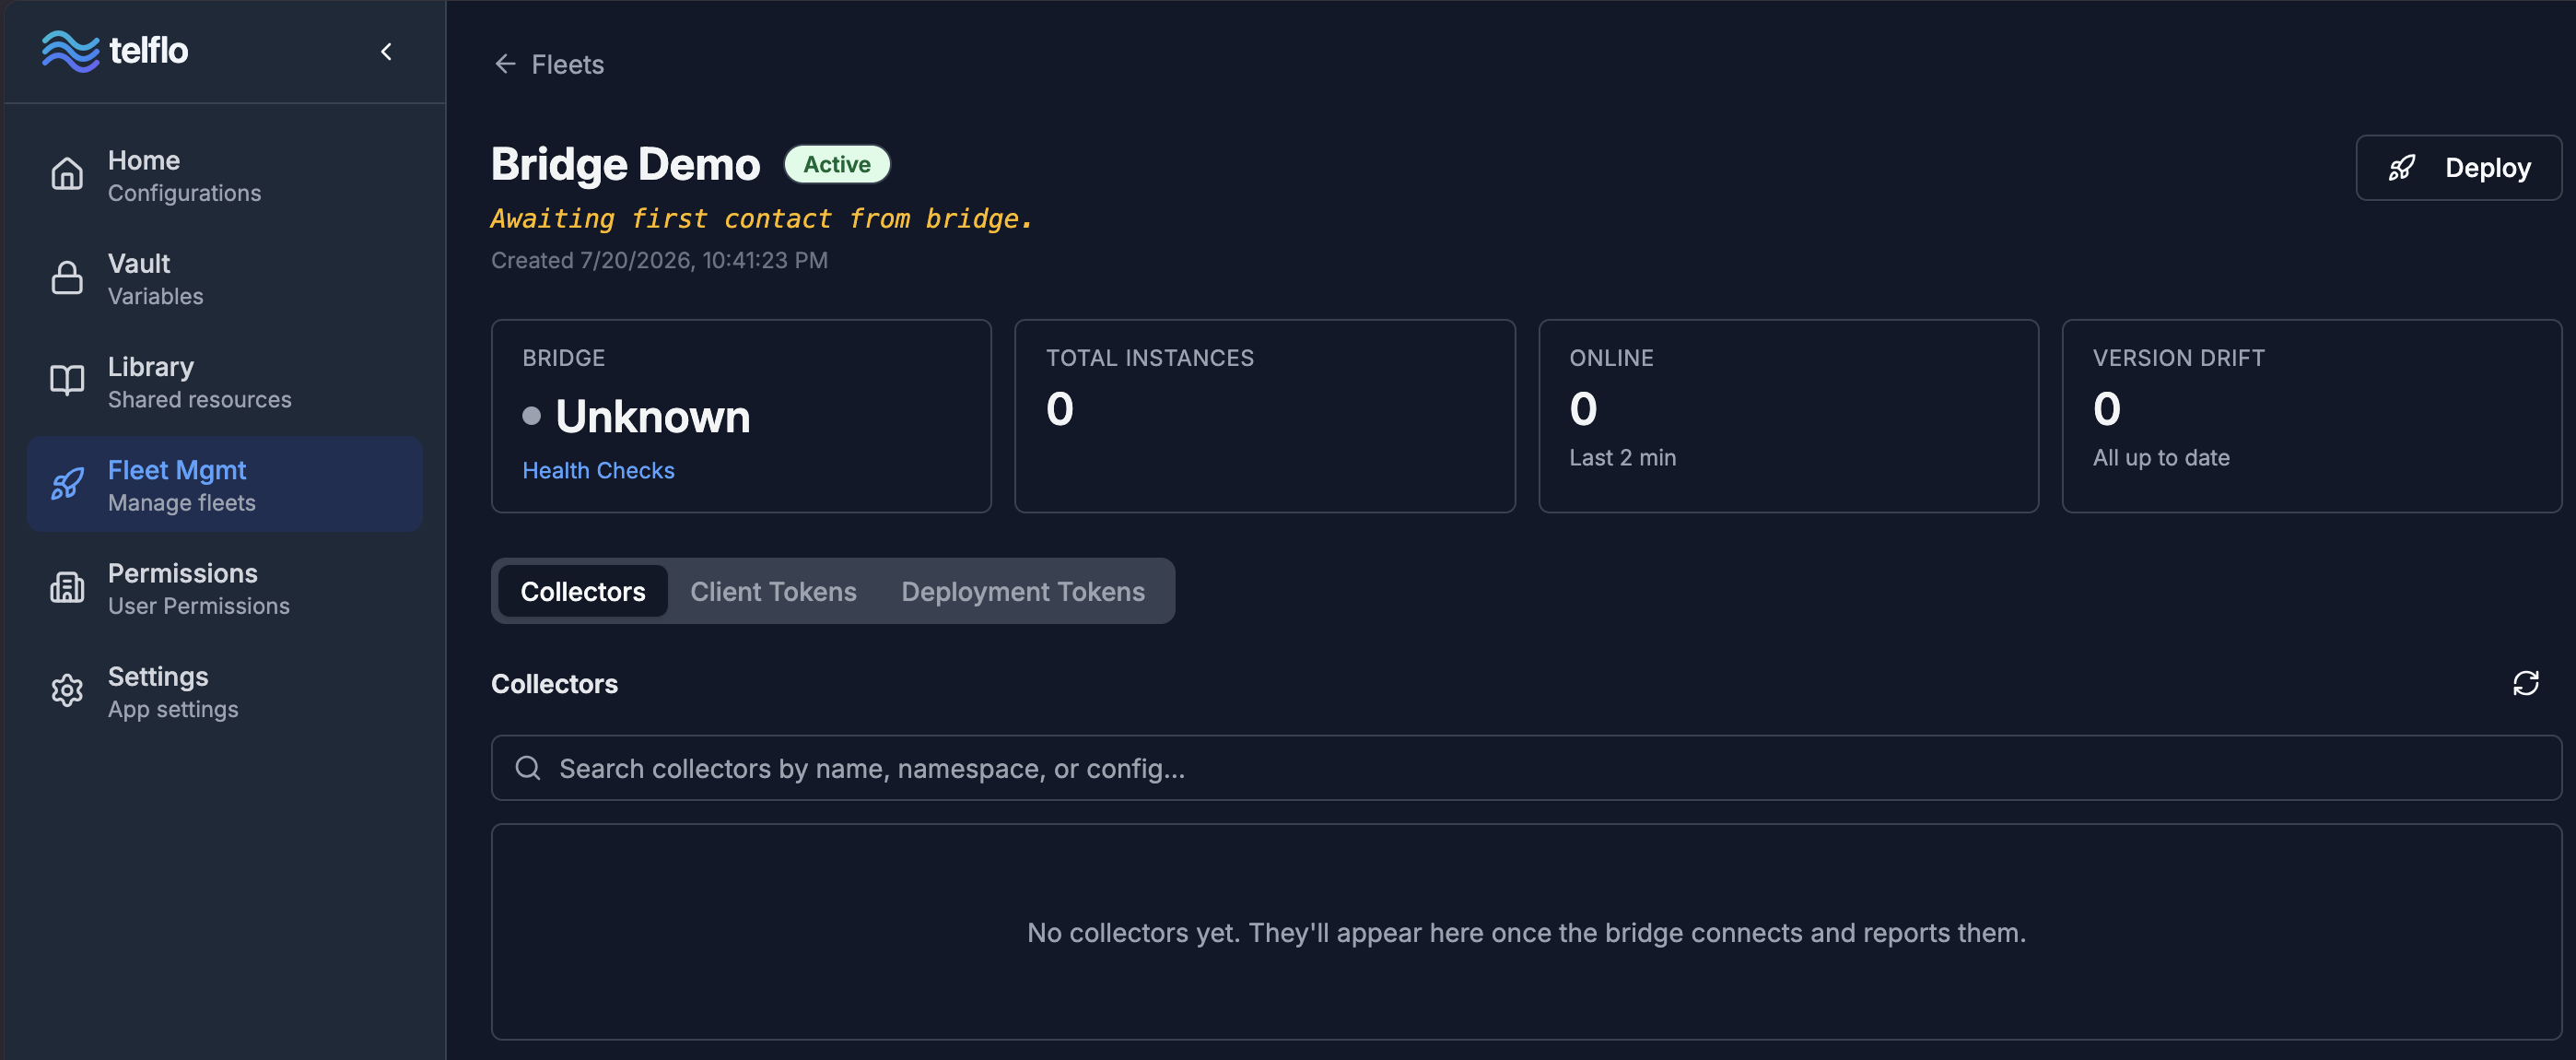2576x1060 pixels.
Task: Click the BRIDGE label
Action: click(563, 357)
